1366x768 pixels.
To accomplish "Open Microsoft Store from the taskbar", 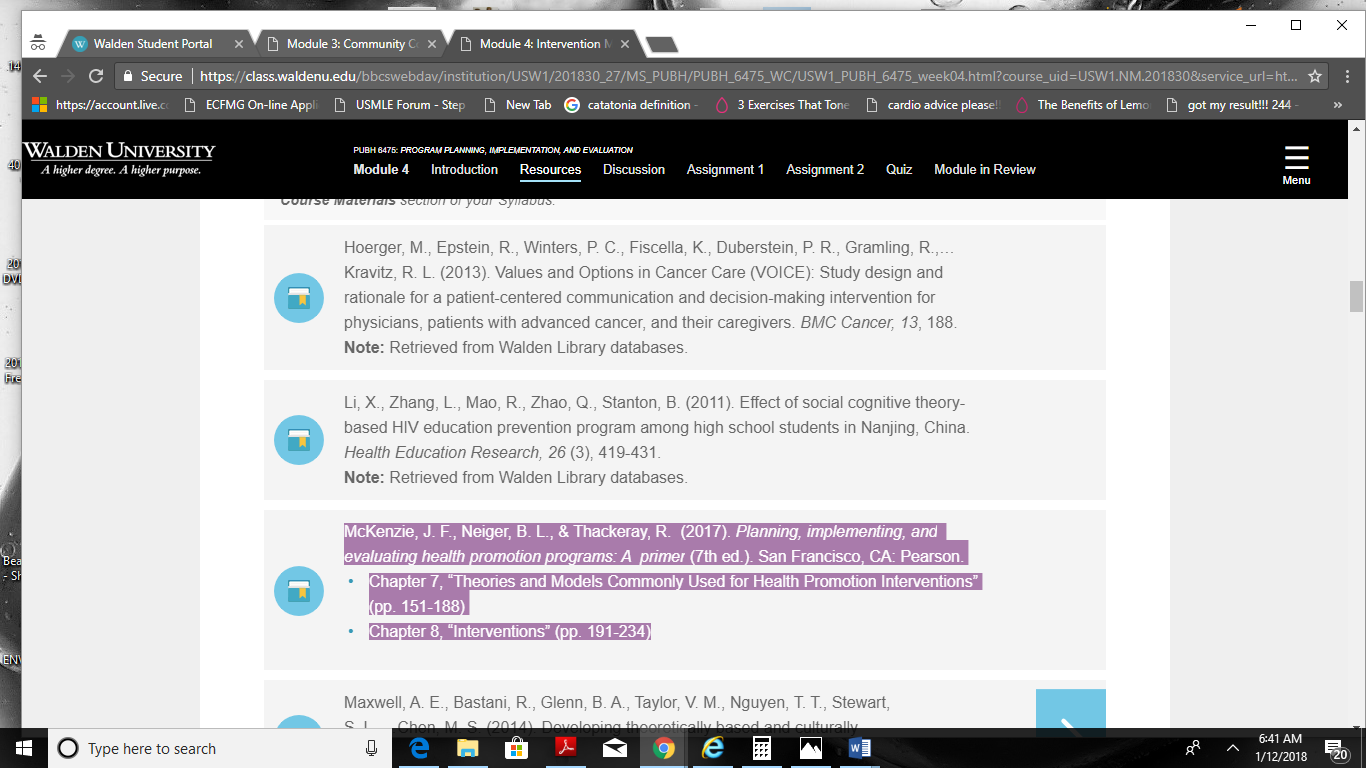I will [x=516, y=748].
